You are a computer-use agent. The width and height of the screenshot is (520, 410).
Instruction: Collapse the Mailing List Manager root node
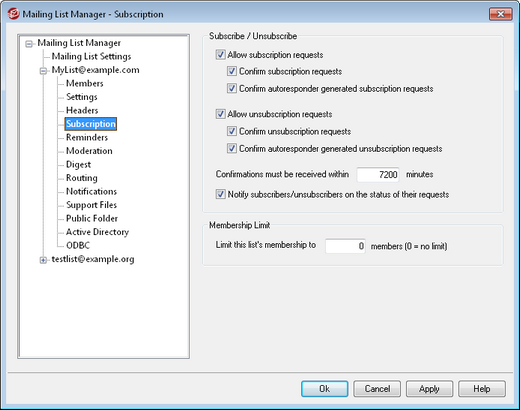click(29, 44)
